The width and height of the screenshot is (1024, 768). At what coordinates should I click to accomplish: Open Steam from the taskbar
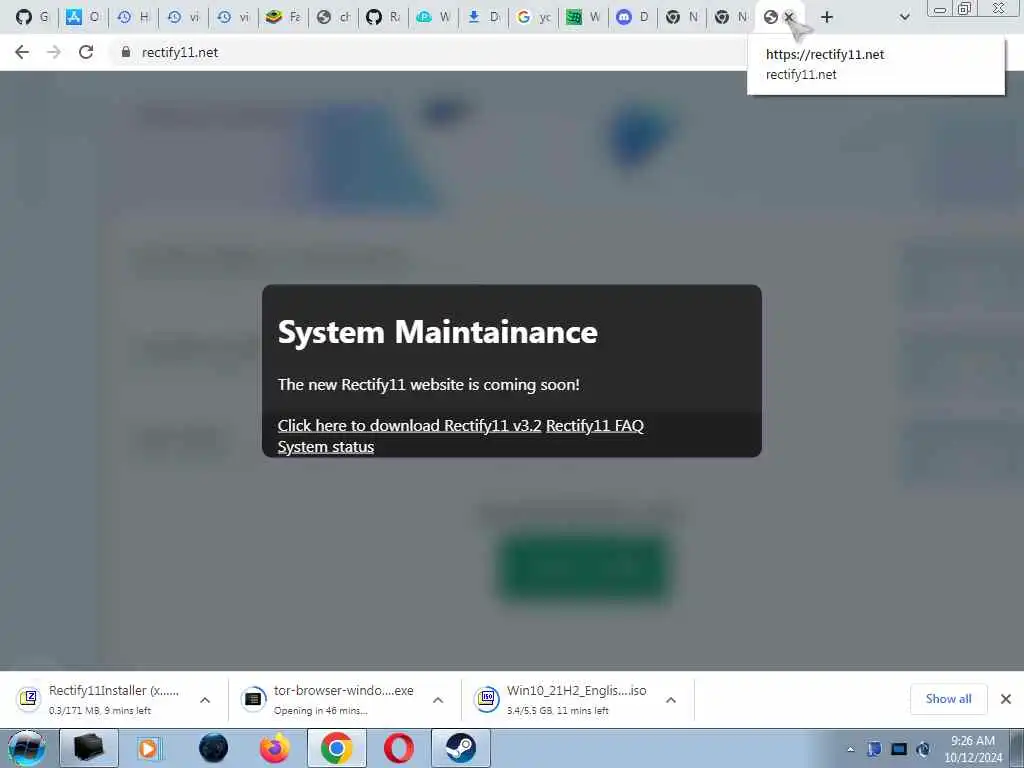point(460,748)
